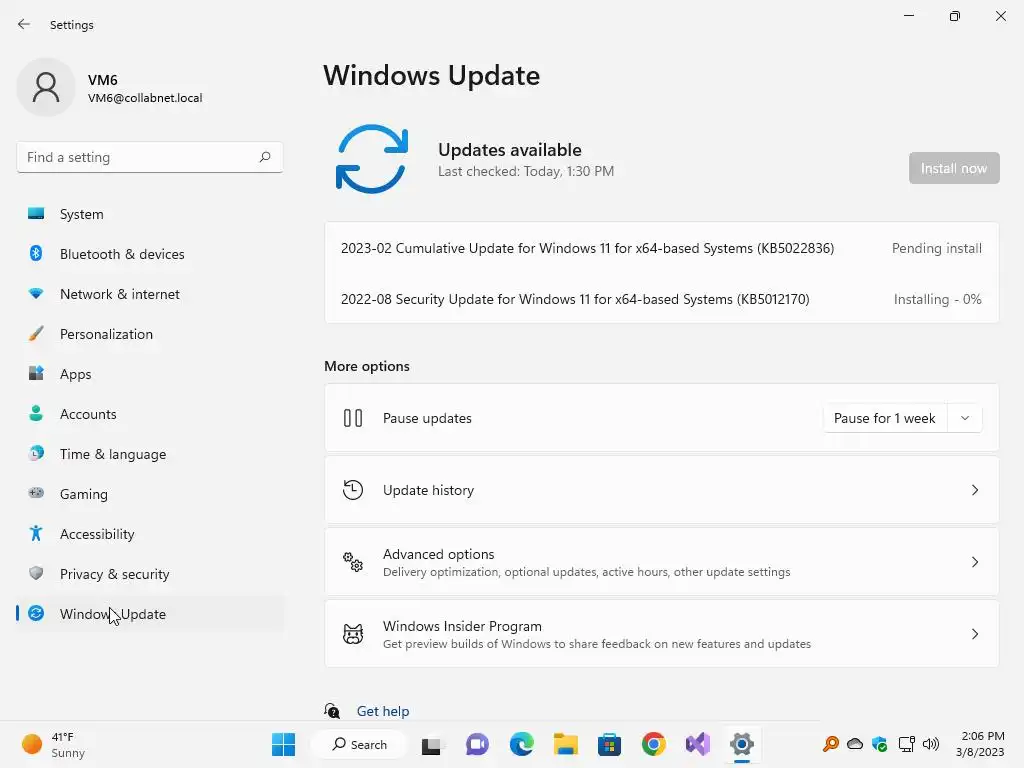Image resolution: width=1024 pixels, height=768 pixels.
Task: Open Windows Insider Program via its chevron
Action: tap(974, 633)
